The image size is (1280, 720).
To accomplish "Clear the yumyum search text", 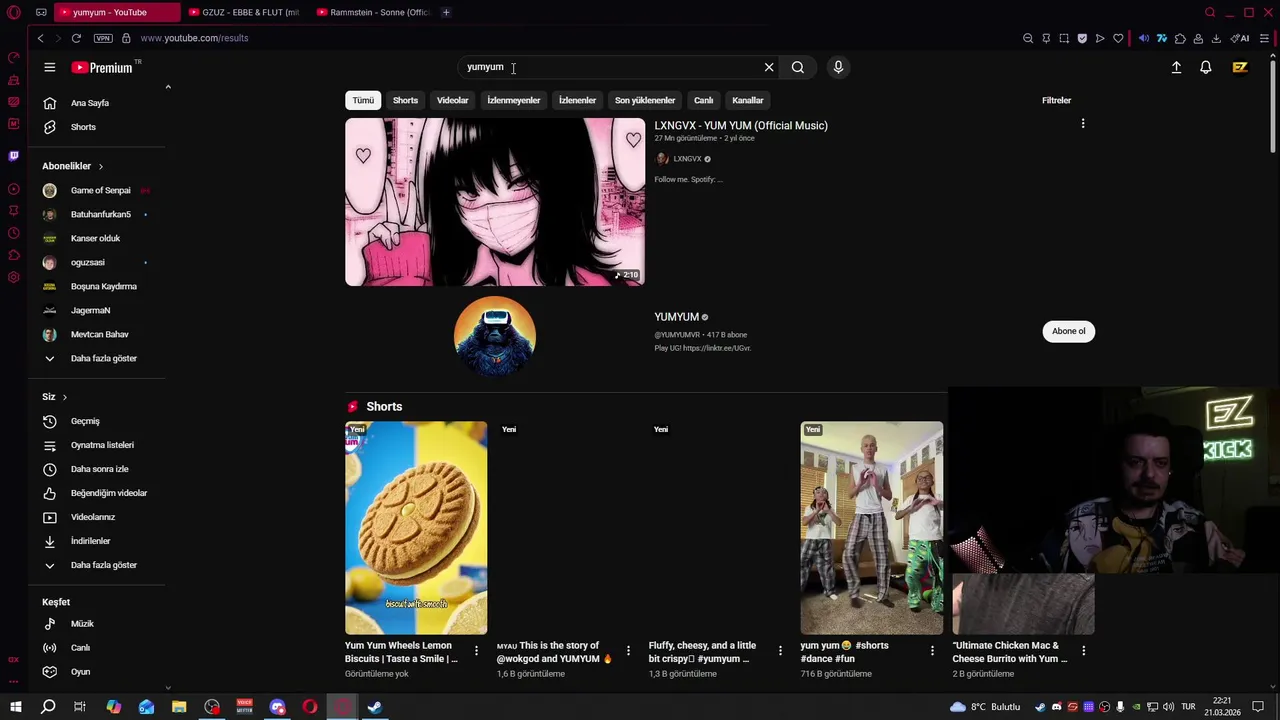I will [x=769, y=67].
